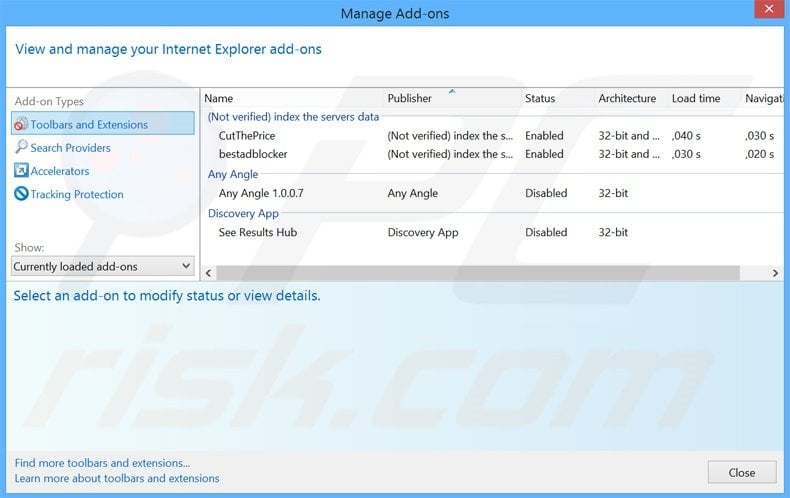Viewport: 790px width, 498px height.
Task: Click Disabled status of See Results Hub
Action: pyautogui.click(x=546, y=232)
